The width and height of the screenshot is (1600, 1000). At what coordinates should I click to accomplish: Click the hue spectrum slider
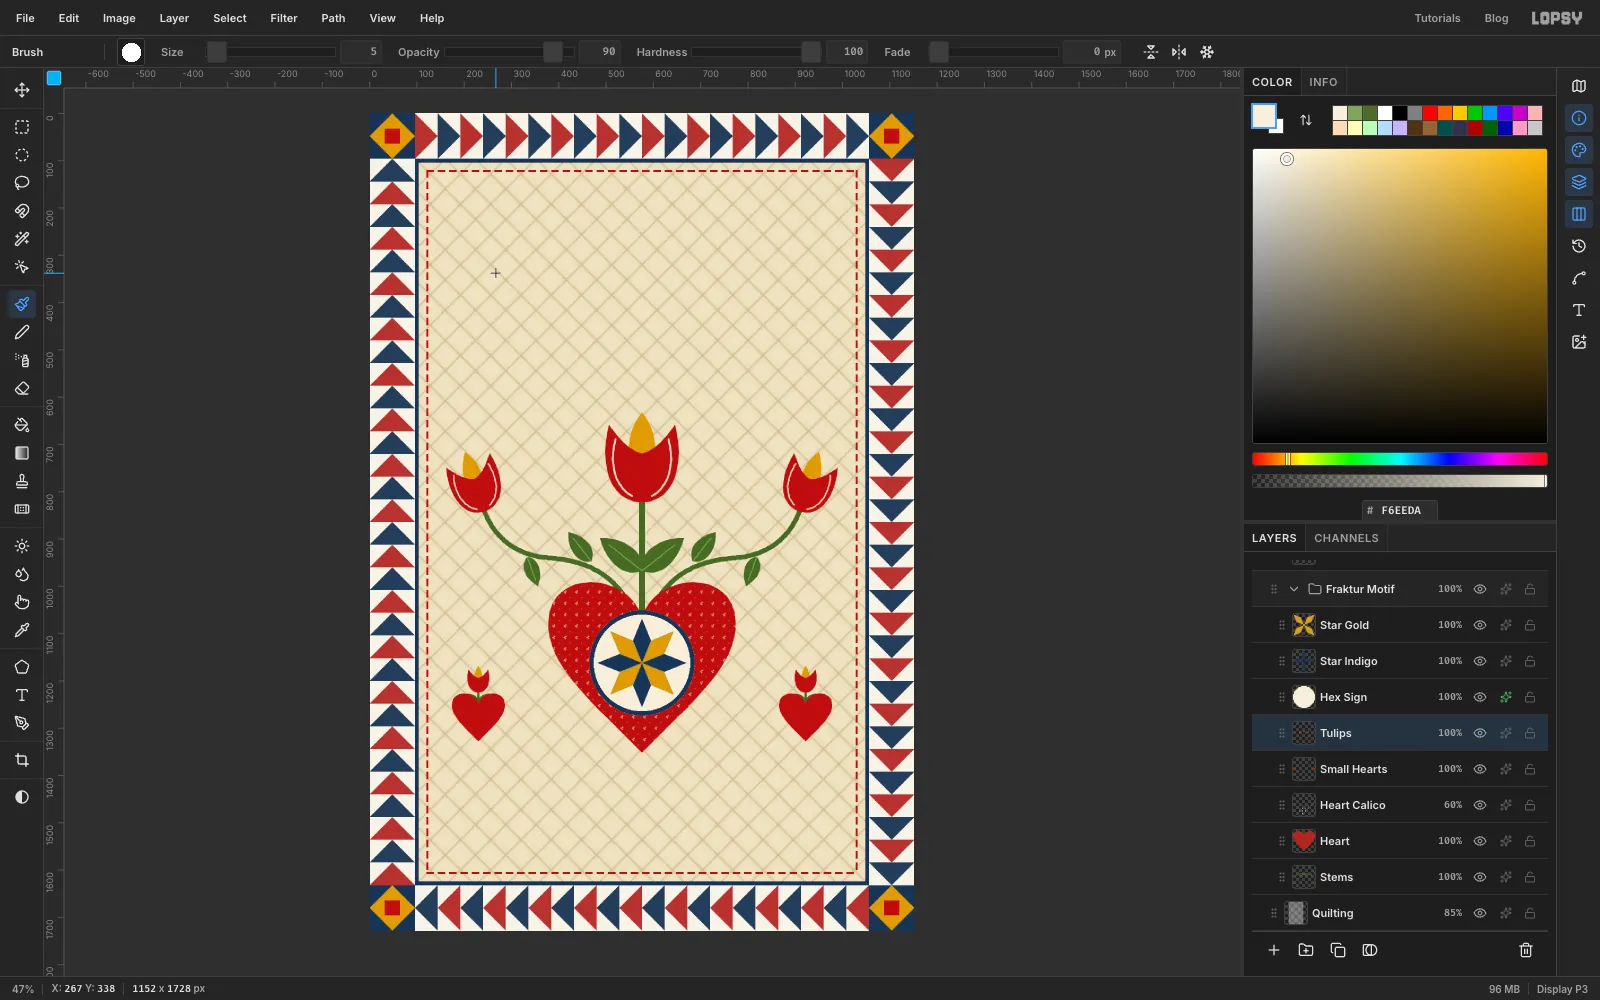tap(1400, 459)
